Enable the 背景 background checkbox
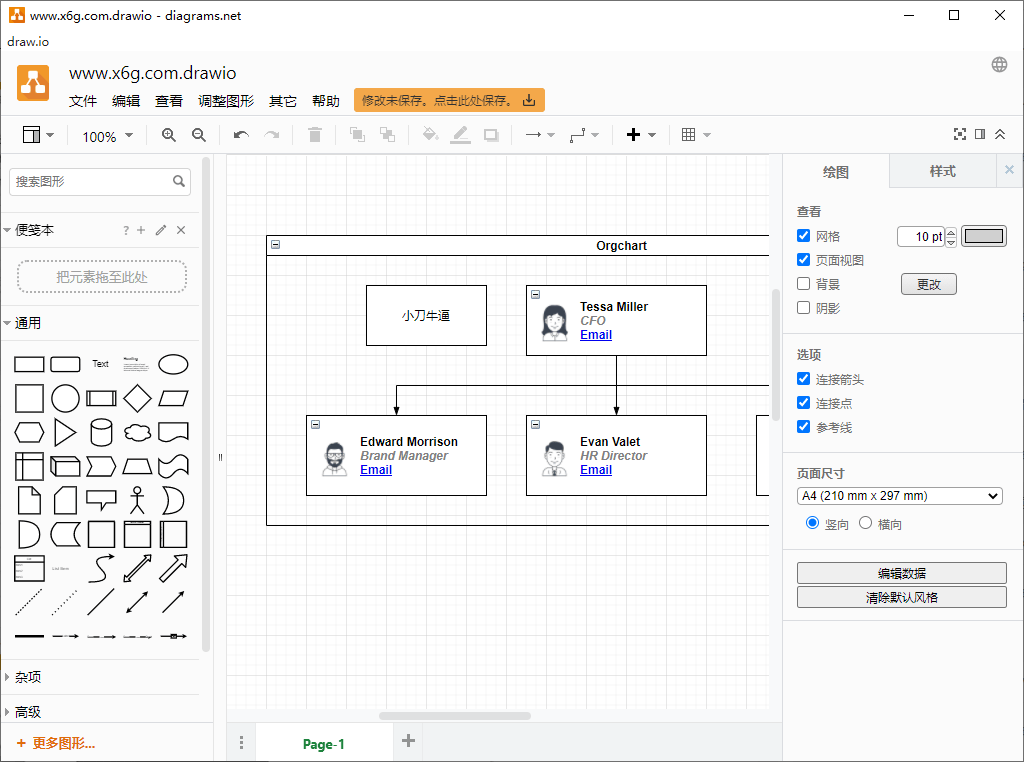 point(803,283)
